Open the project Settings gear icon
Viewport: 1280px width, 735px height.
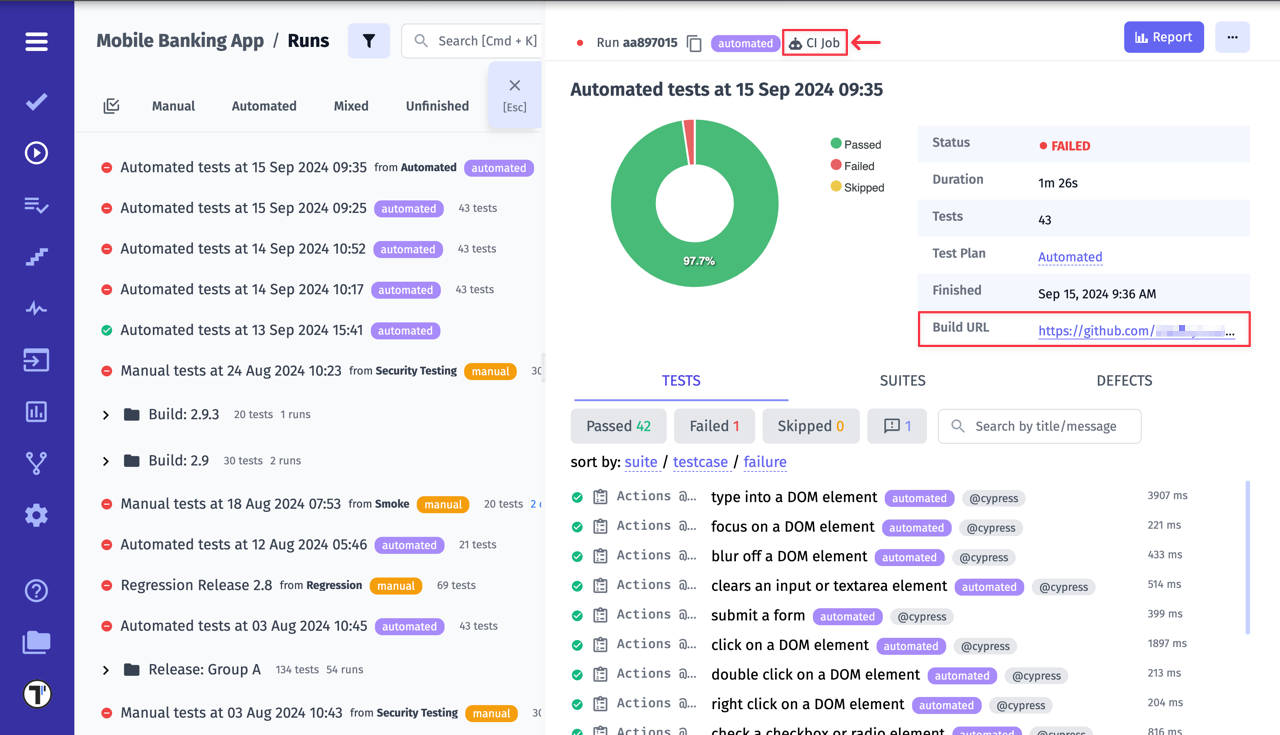click(x=36, y=515)
